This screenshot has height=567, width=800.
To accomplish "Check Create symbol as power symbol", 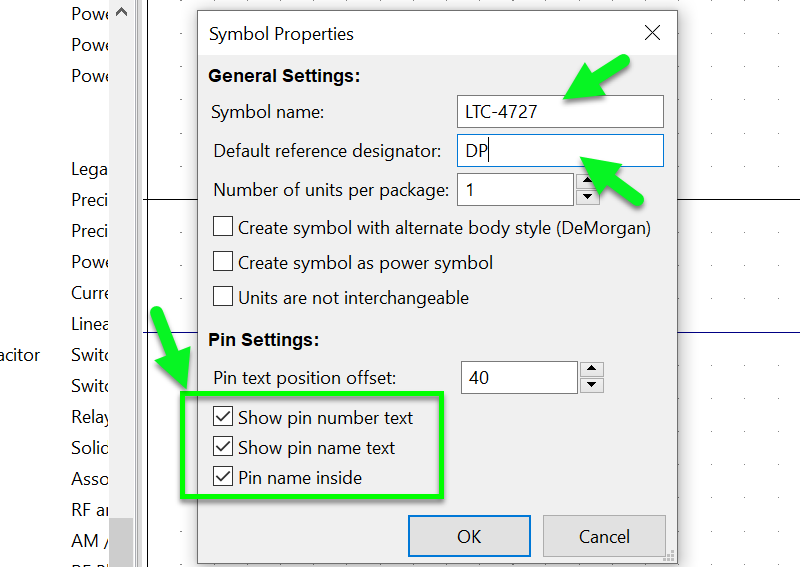I will click(223, 261).
